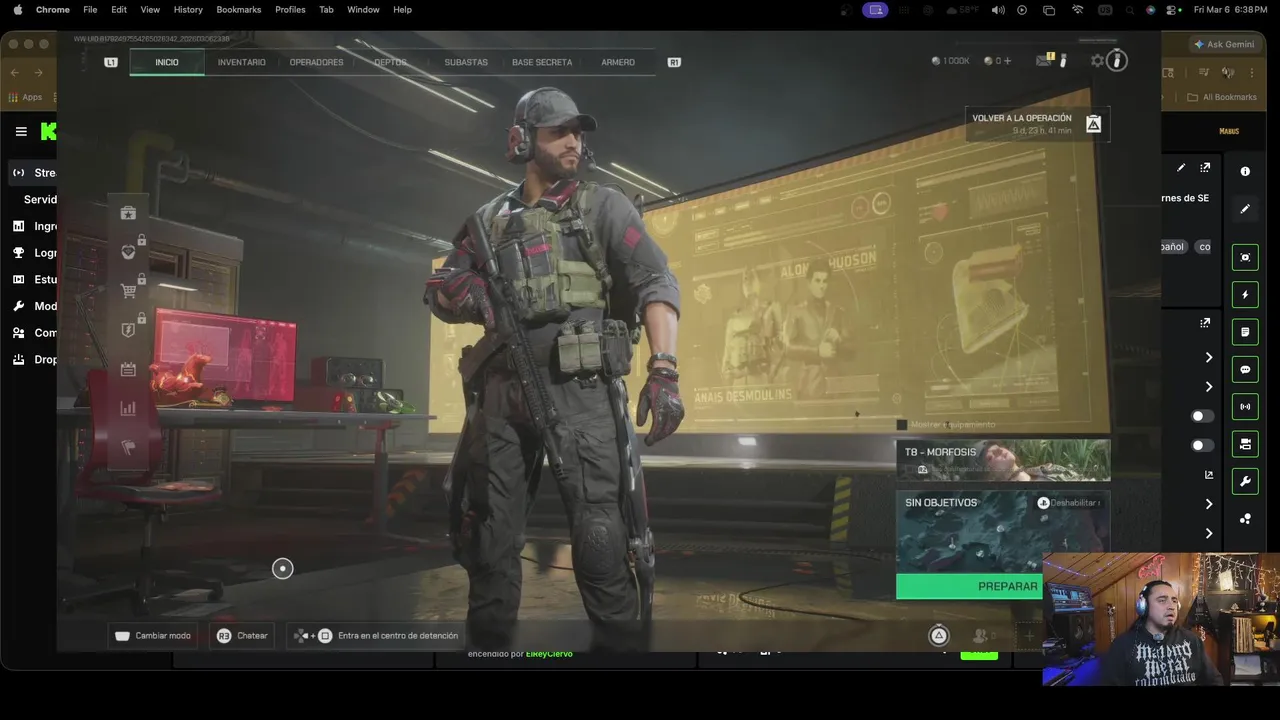The width and height of the screenshot is (1280, 720).
Task: Open the shopping cart store icon
Action: [128, 291]
